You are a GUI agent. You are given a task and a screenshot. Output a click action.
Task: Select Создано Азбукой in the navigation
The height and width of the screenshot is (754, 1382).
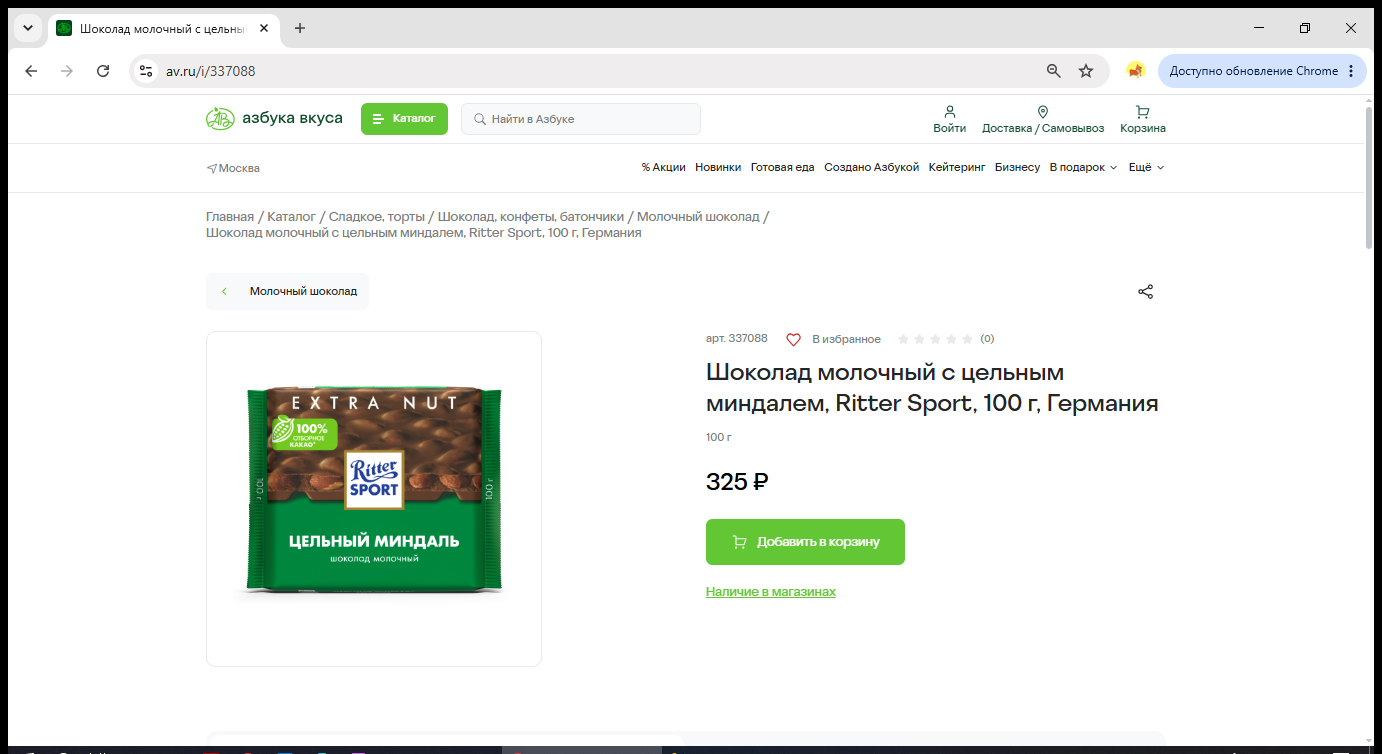tap(871, 167)
